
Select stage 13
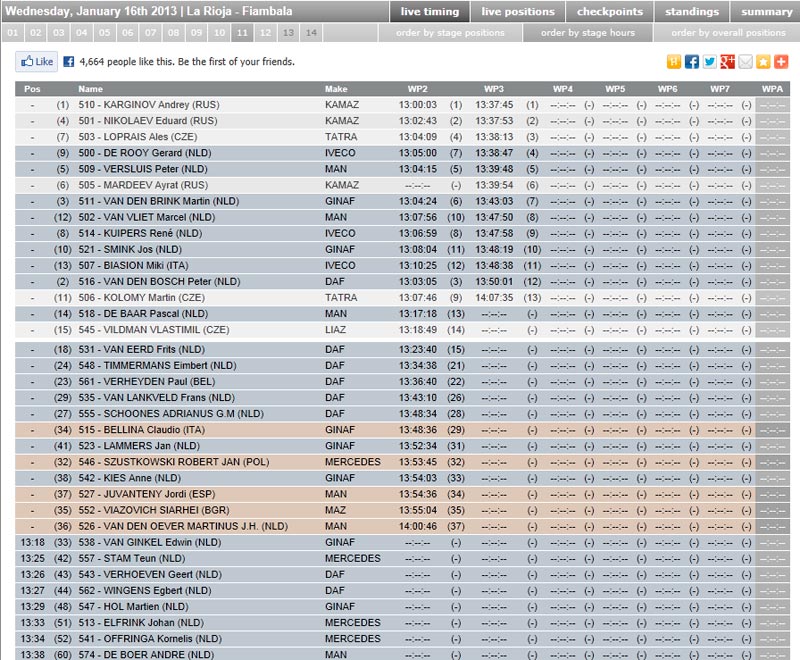coord(288,33)
